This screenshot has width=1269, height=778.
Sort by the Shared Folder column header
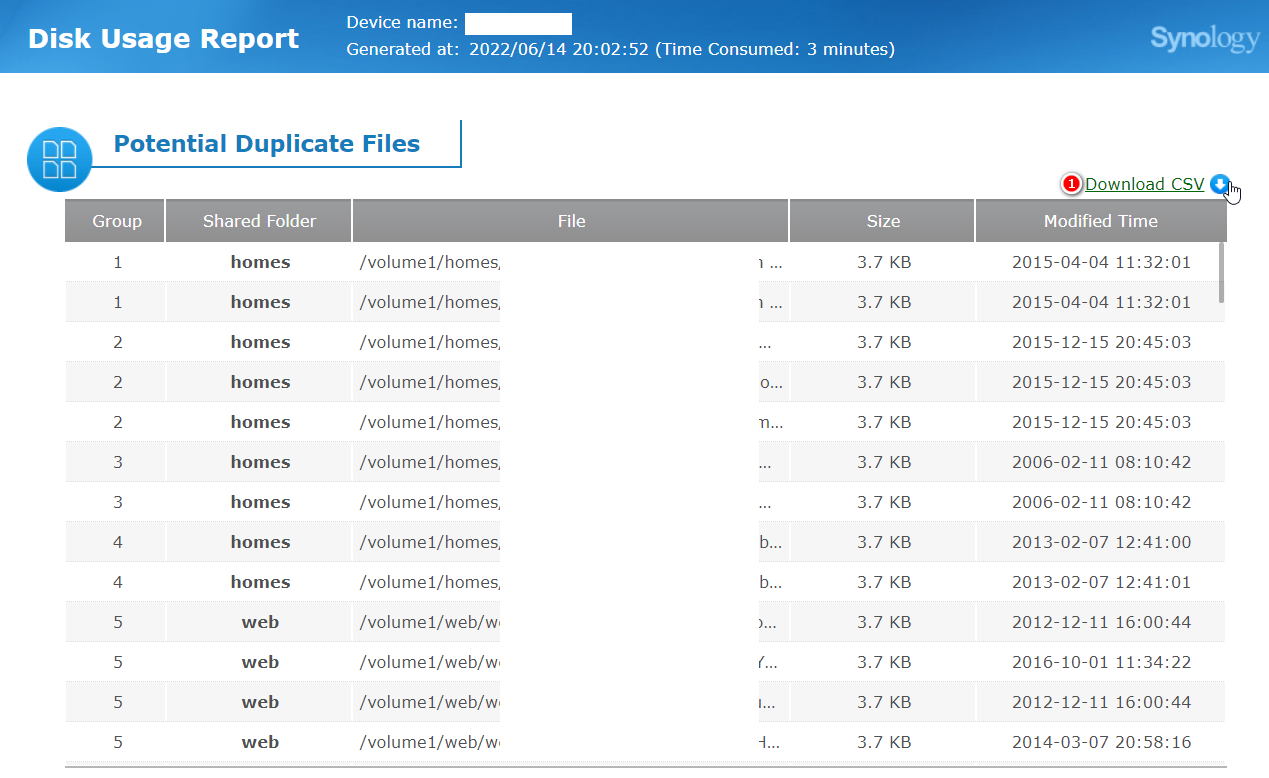(259, 221)
